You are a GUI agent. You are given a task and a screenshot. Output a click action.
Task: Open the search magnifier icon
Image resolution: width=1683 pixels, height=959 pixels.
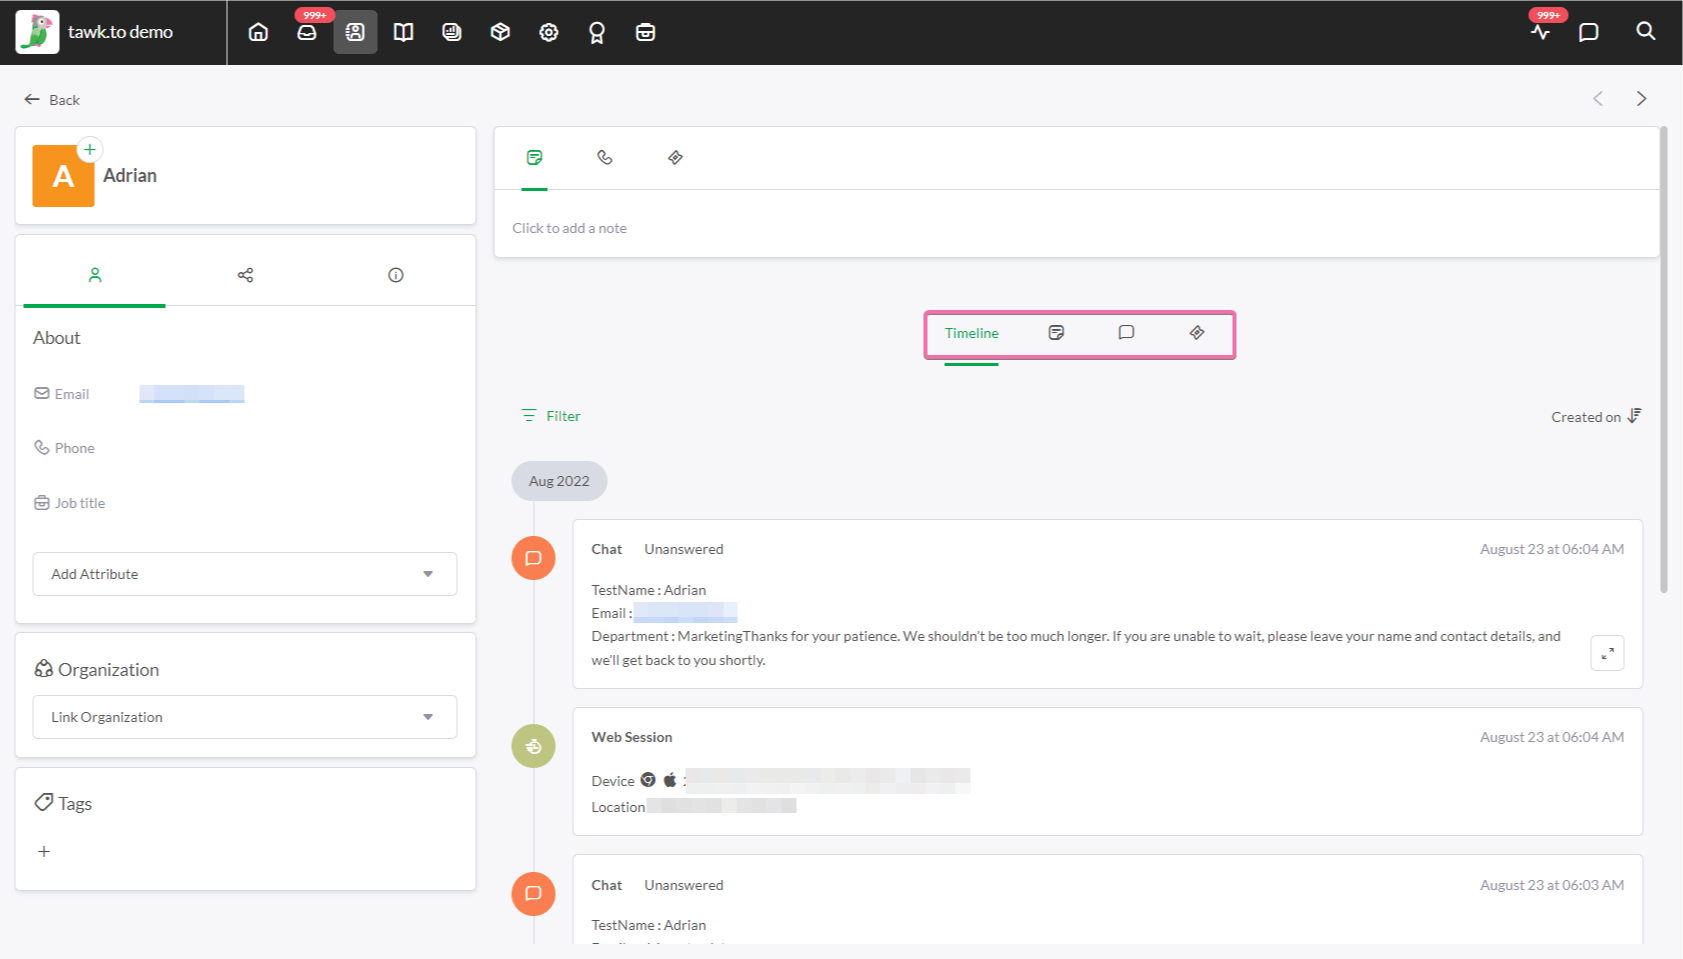(x=1645, y=31)
